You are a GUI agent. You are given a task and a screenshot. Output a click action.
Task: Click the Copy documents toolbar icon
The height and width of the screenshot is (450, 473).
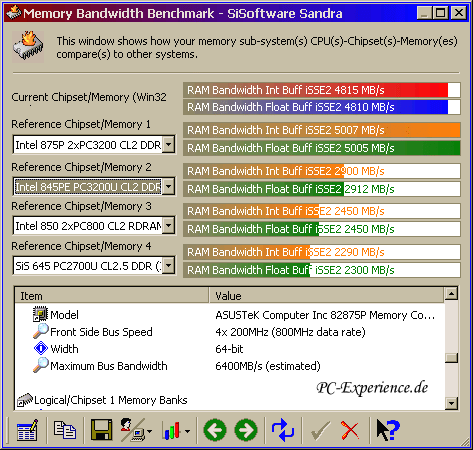65,430
